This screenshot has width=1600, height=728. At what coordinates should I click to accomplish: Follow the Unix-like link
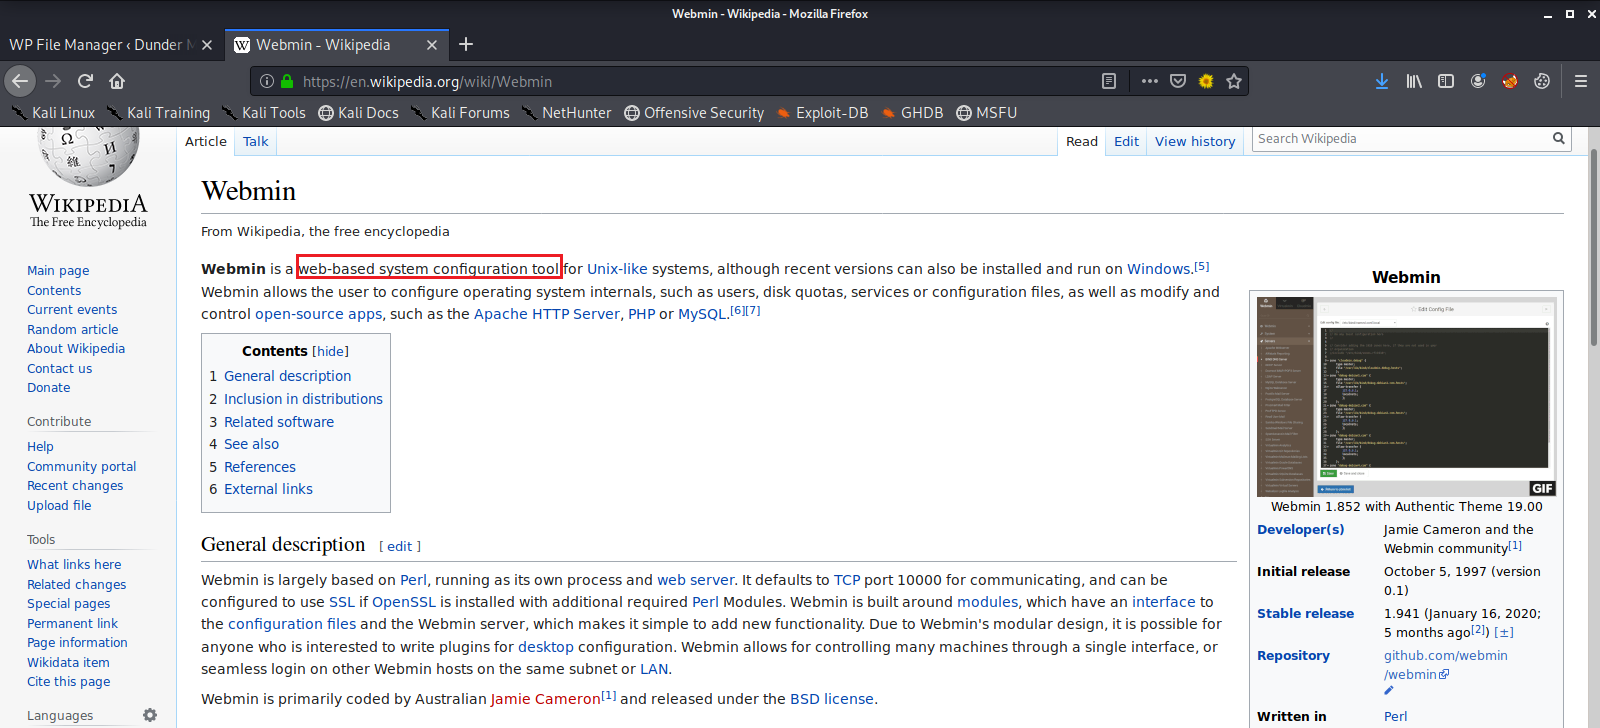point(617,269)
